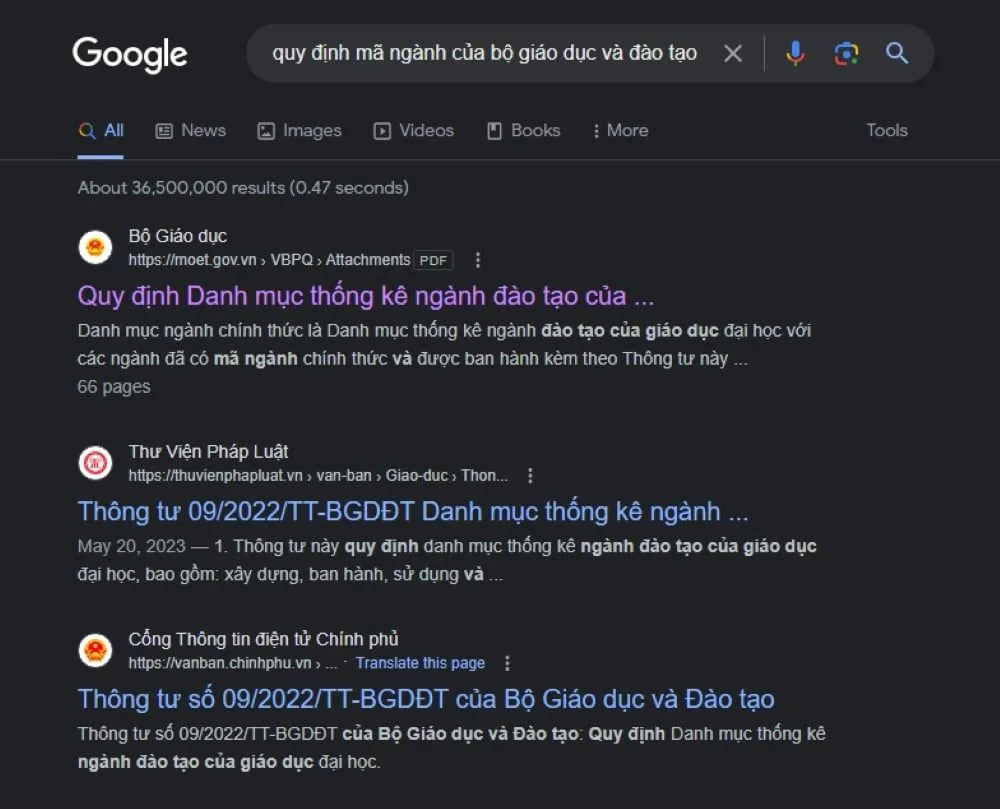The width and height of the screenshot is (1000, 809).
Task: Open 'Thông tư 09/2022/TT-BGDĐT Danh mục' result
Action: [x=413, y=511]
